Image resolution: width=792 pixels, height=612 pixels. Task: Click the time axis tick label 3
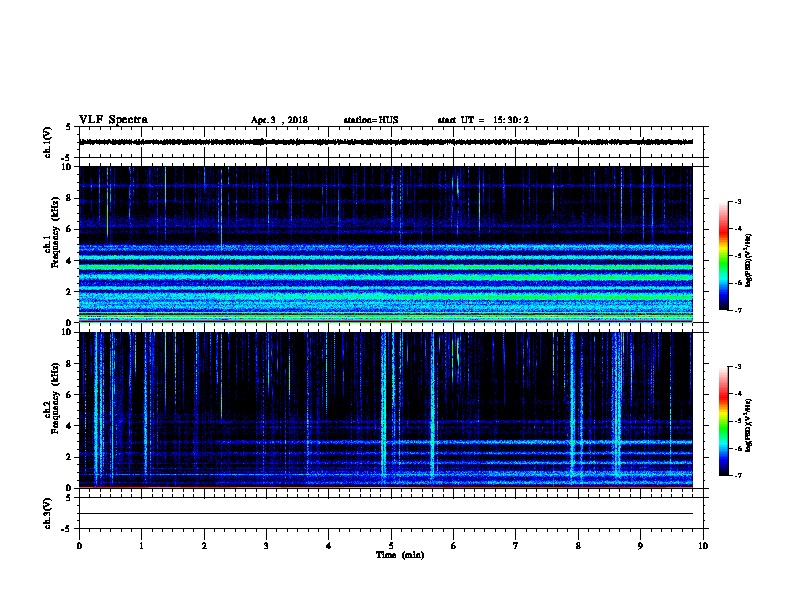(266, 546)
